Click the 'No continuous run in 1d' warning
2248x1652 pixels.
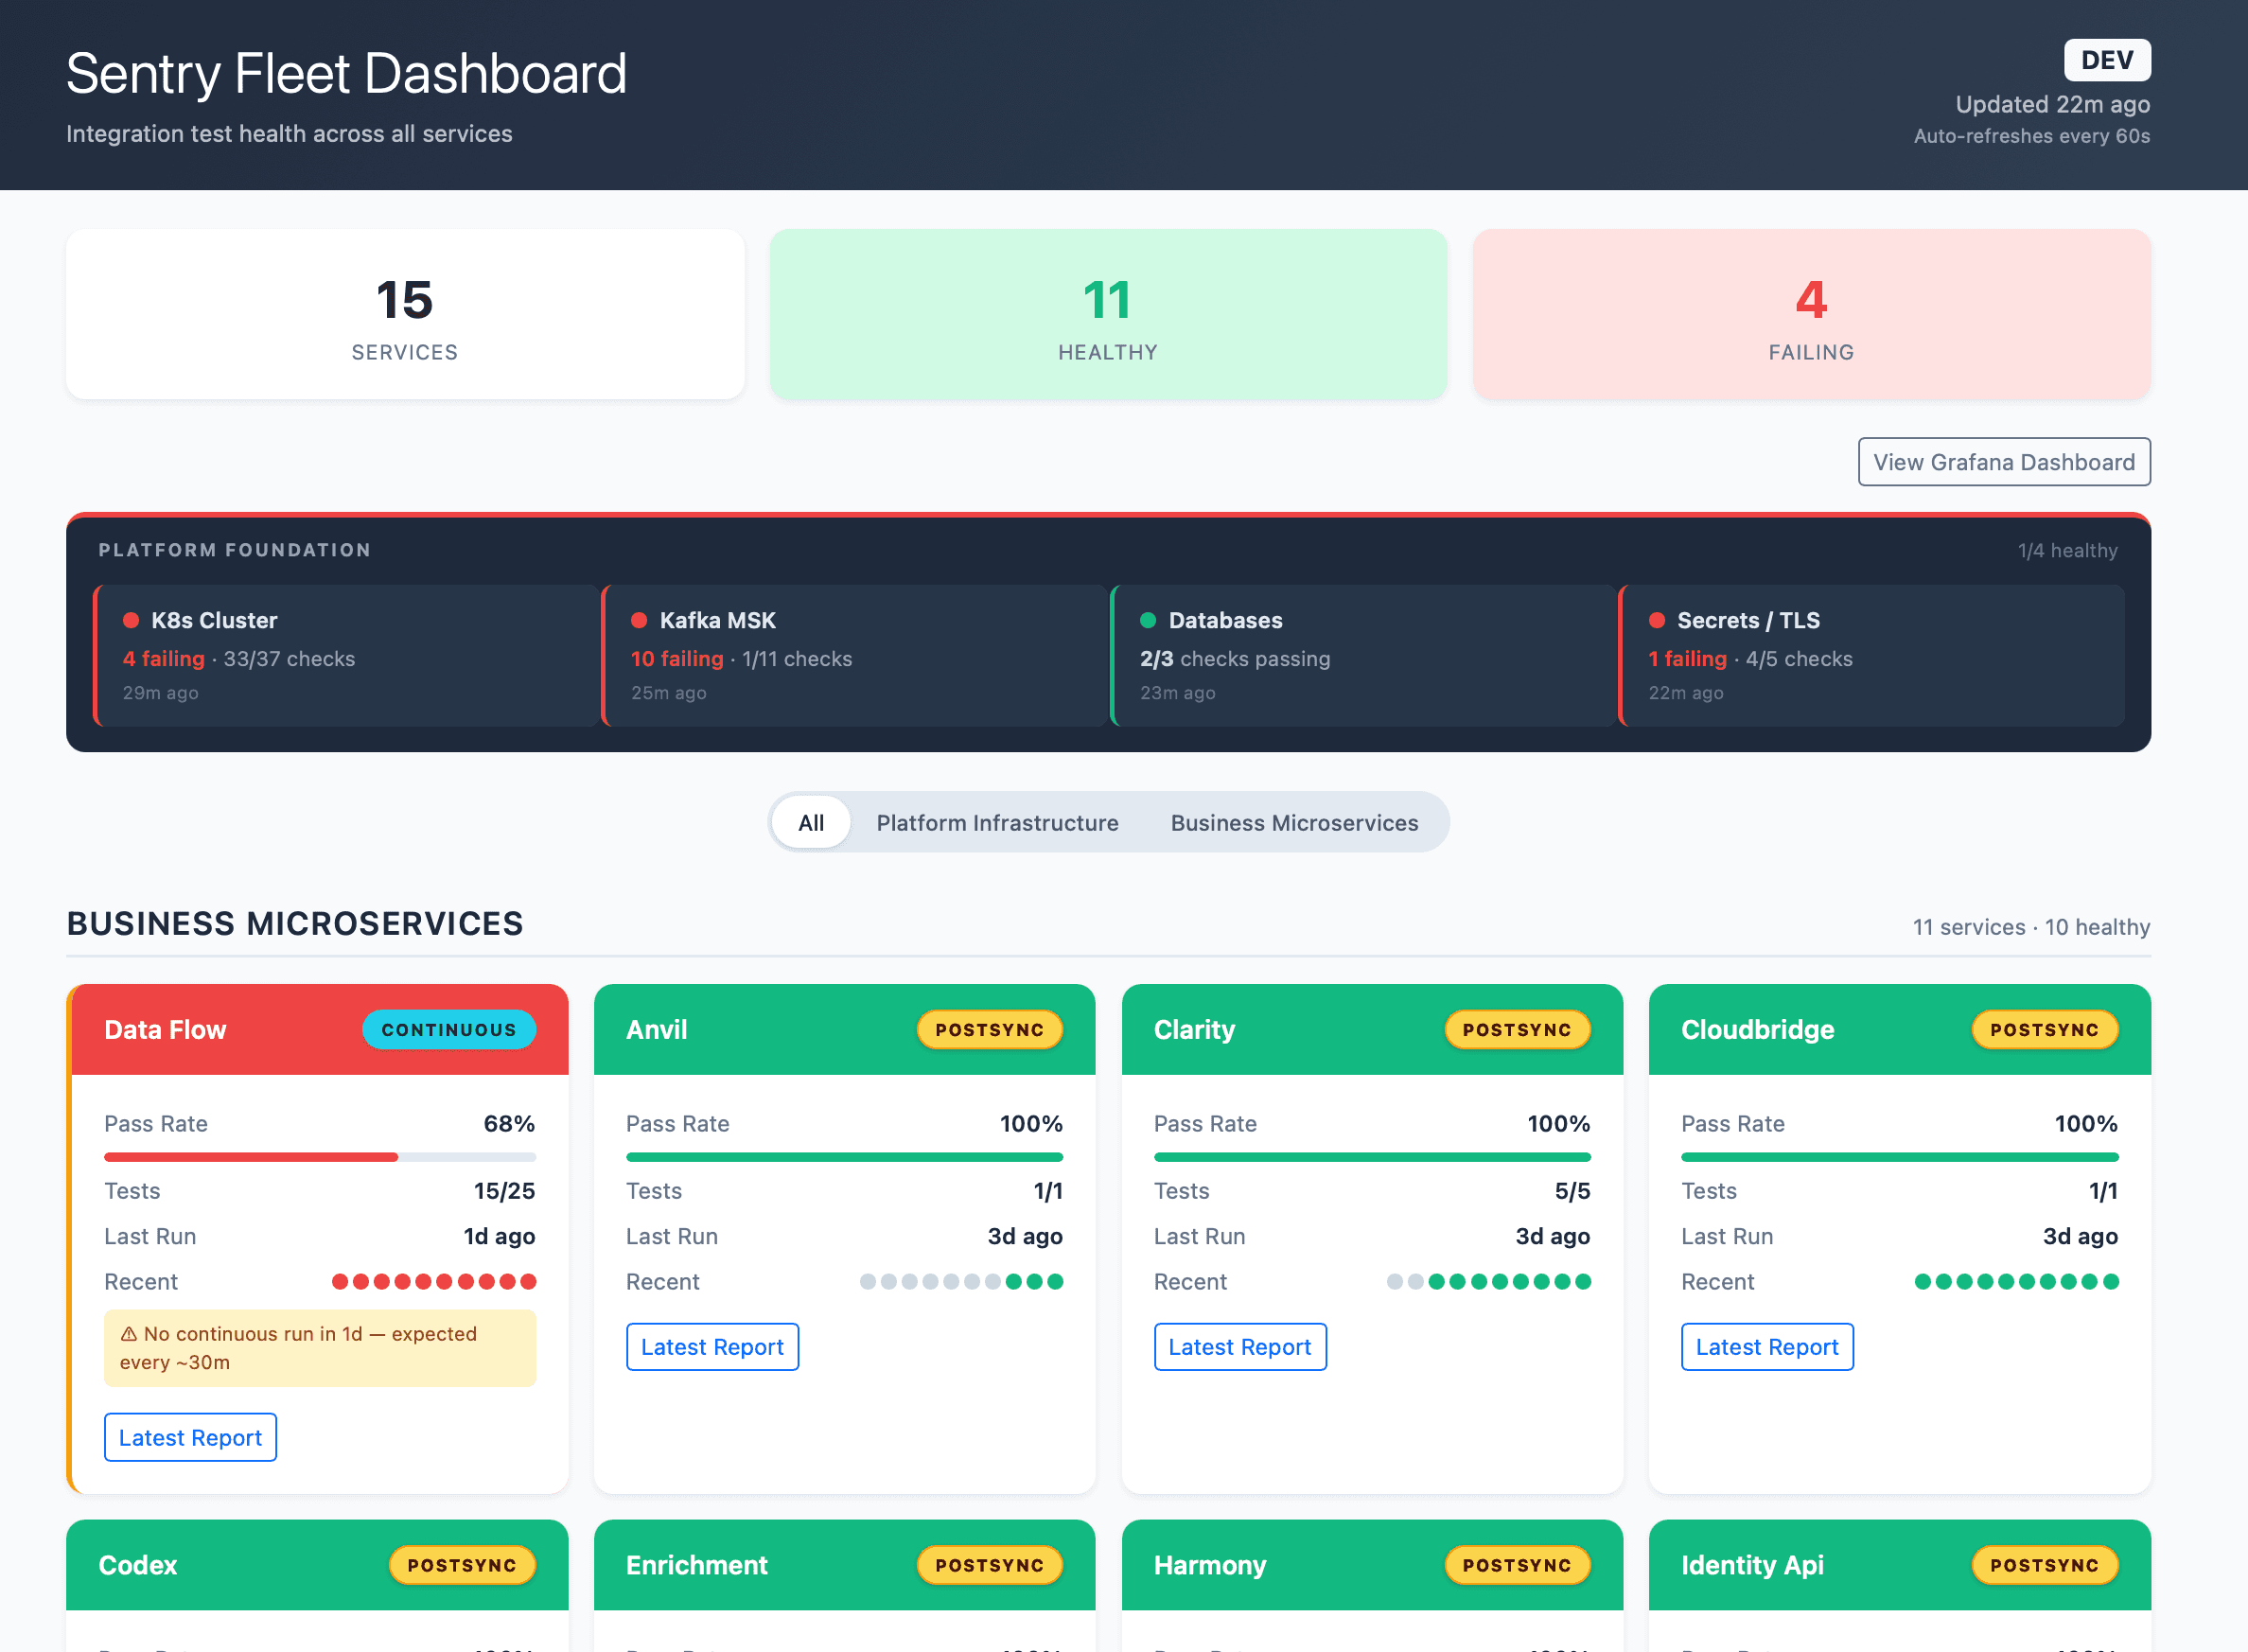(320, 1347)
